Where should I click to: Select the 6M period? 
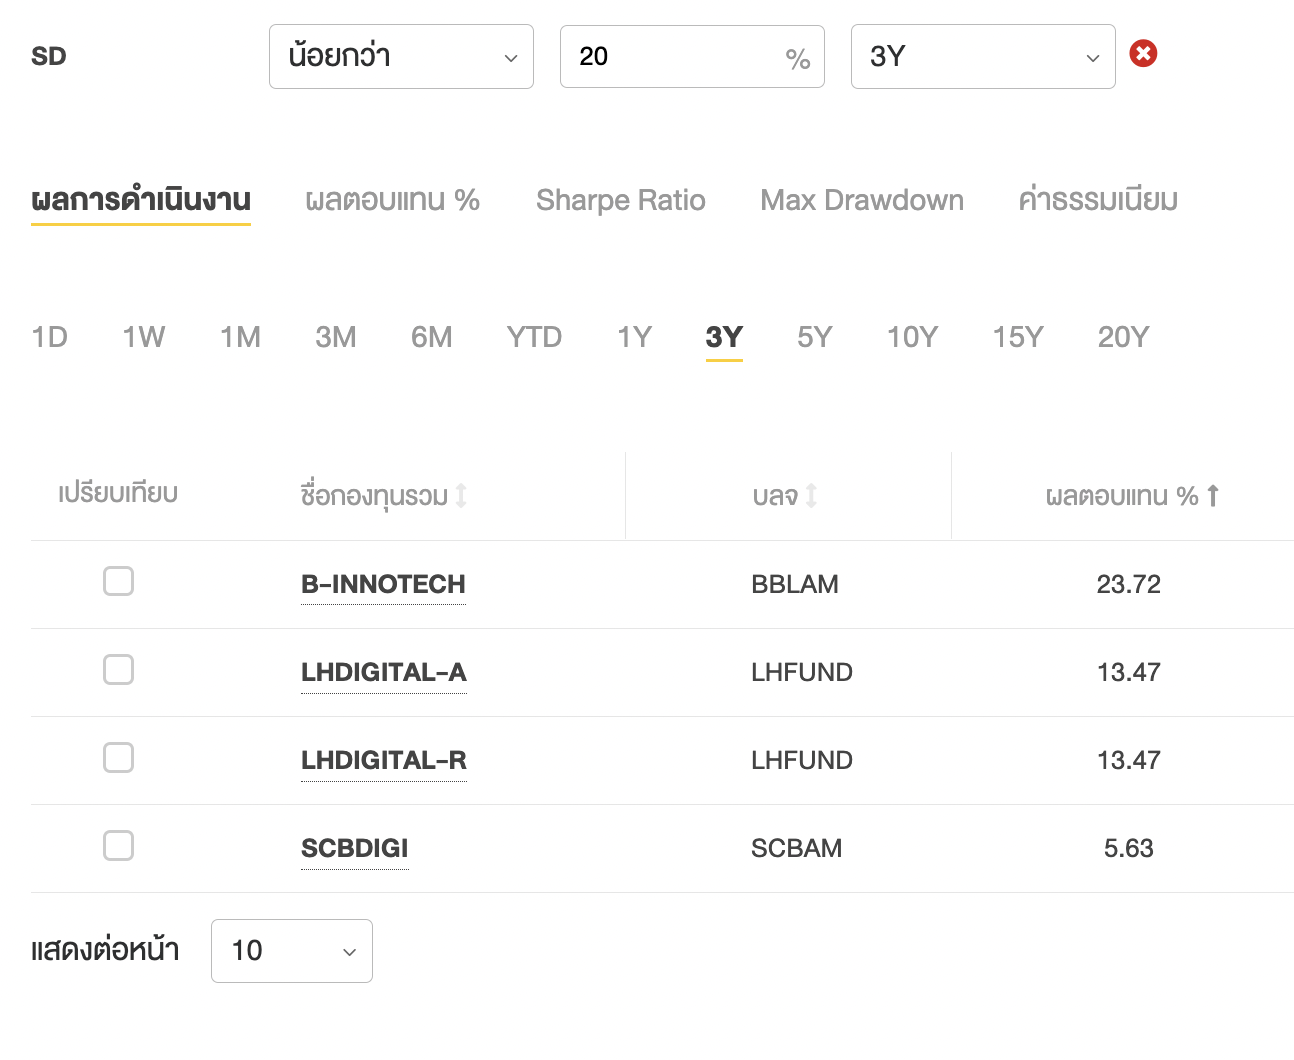point(432,337)
